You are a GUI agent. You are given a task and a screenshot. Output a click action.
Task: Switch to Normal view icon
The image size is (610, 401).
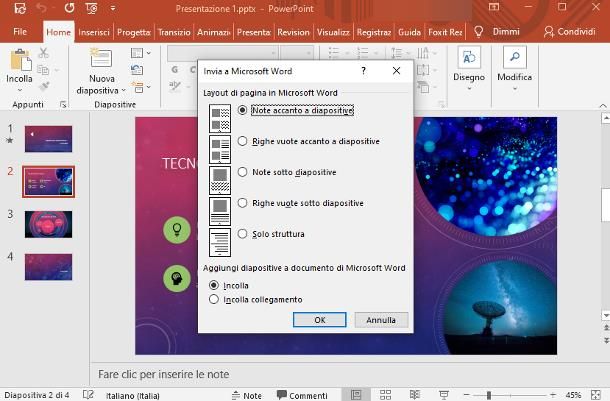(x=356, y=395)
